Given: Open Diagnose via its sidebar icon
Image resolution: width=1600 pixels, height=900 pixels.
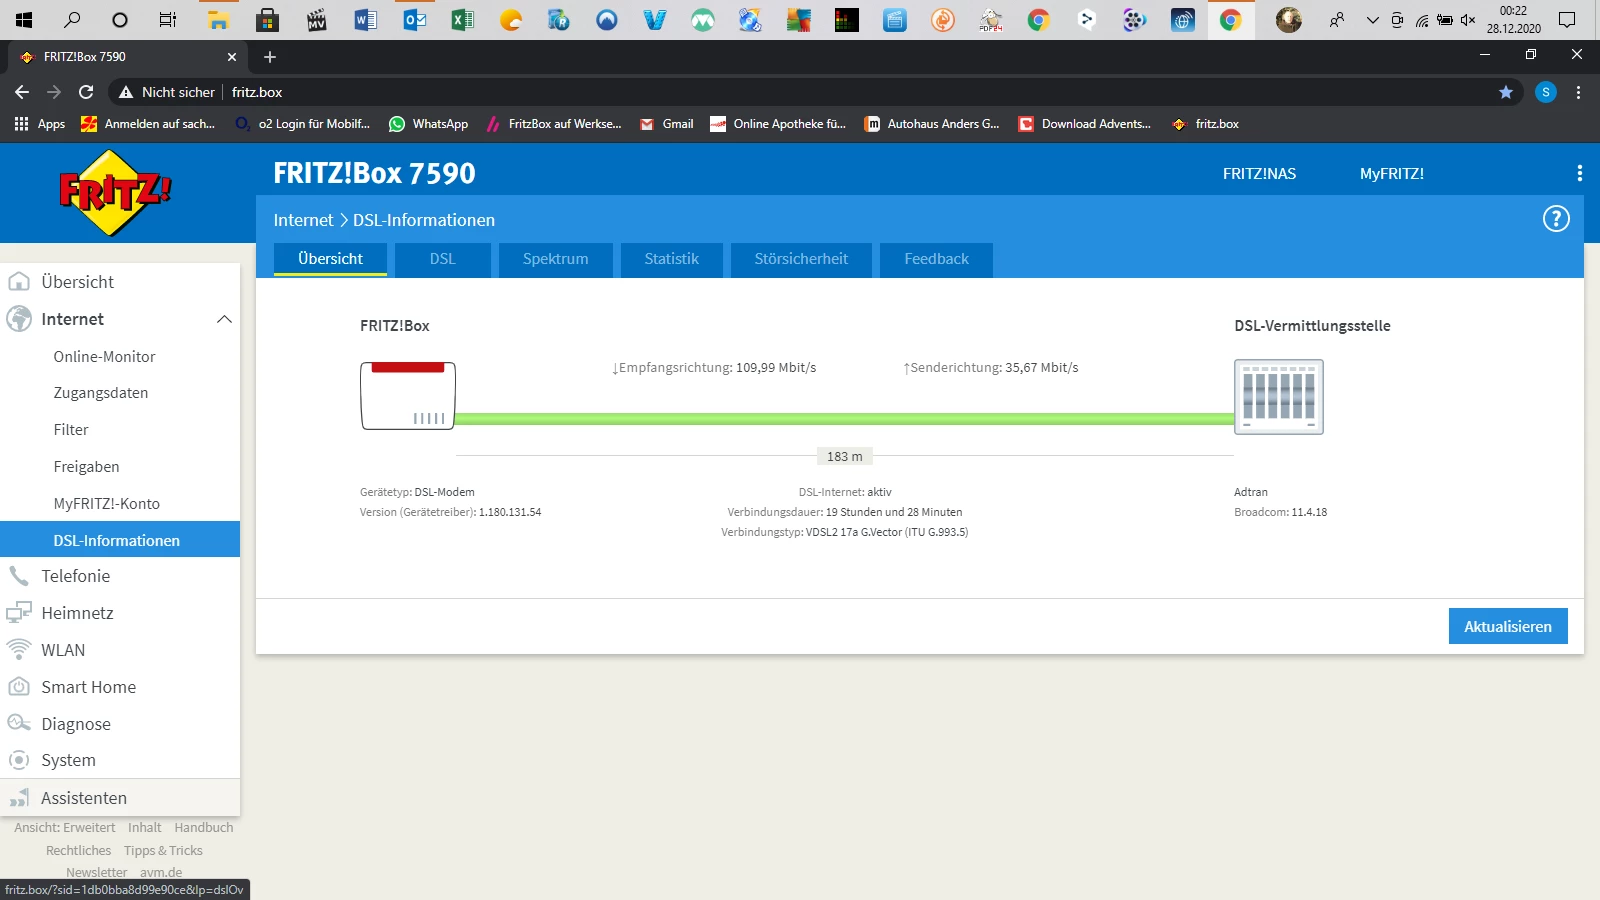Looking at the screenshot, I should (x=19, y=724).
